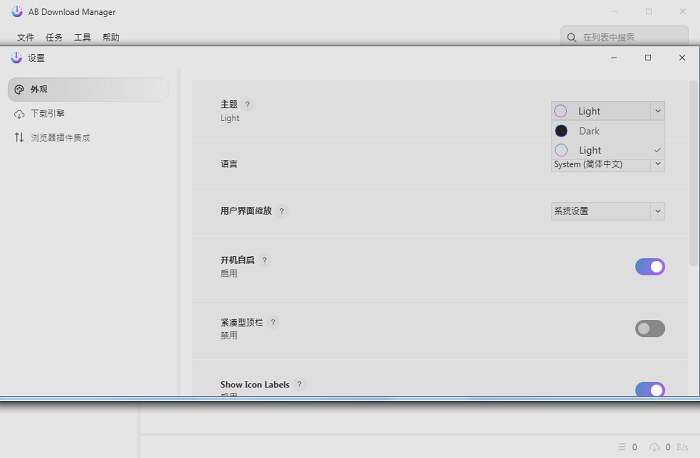The width and height of the screenshot is (700, 458).
Task: Click the dark color circle beside Dark
Action: (561, 131)
